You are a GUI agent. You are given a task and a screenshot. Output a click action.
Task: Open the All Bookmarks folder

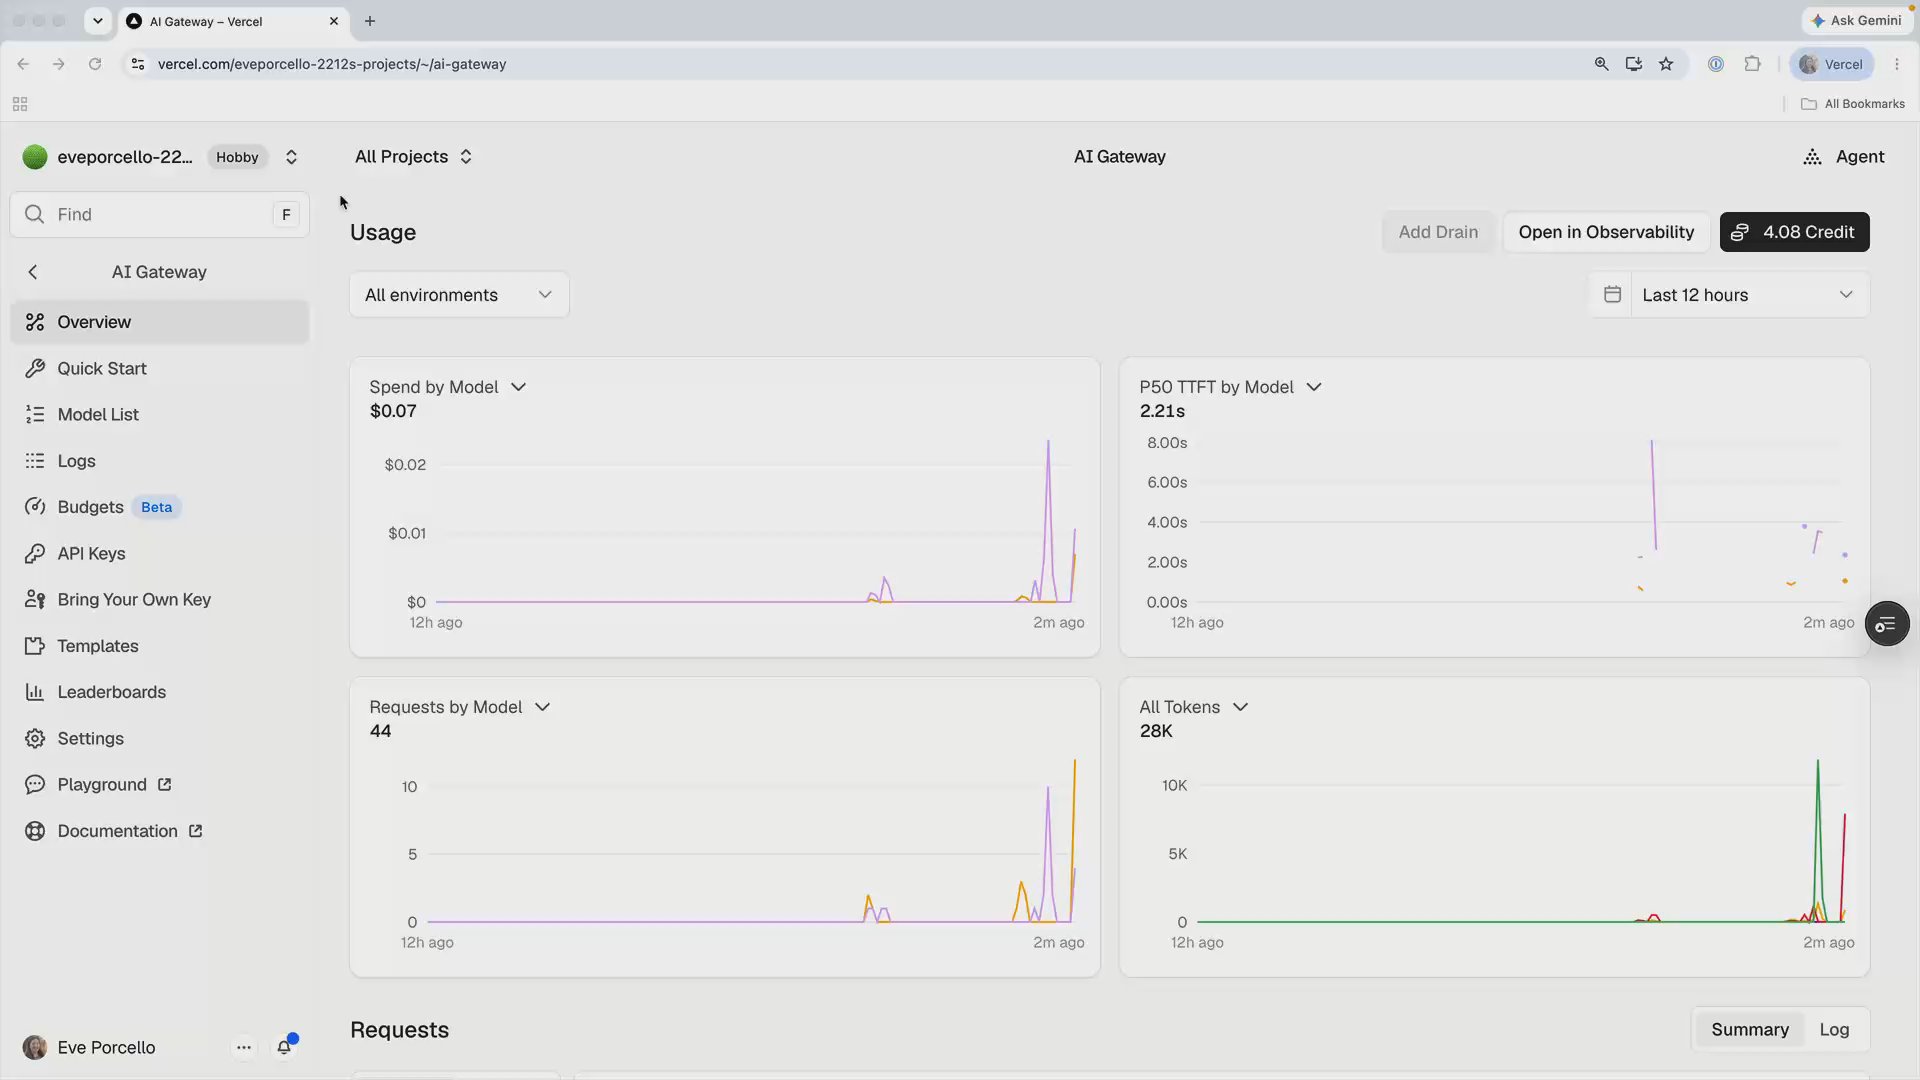tap(1853, 104)
